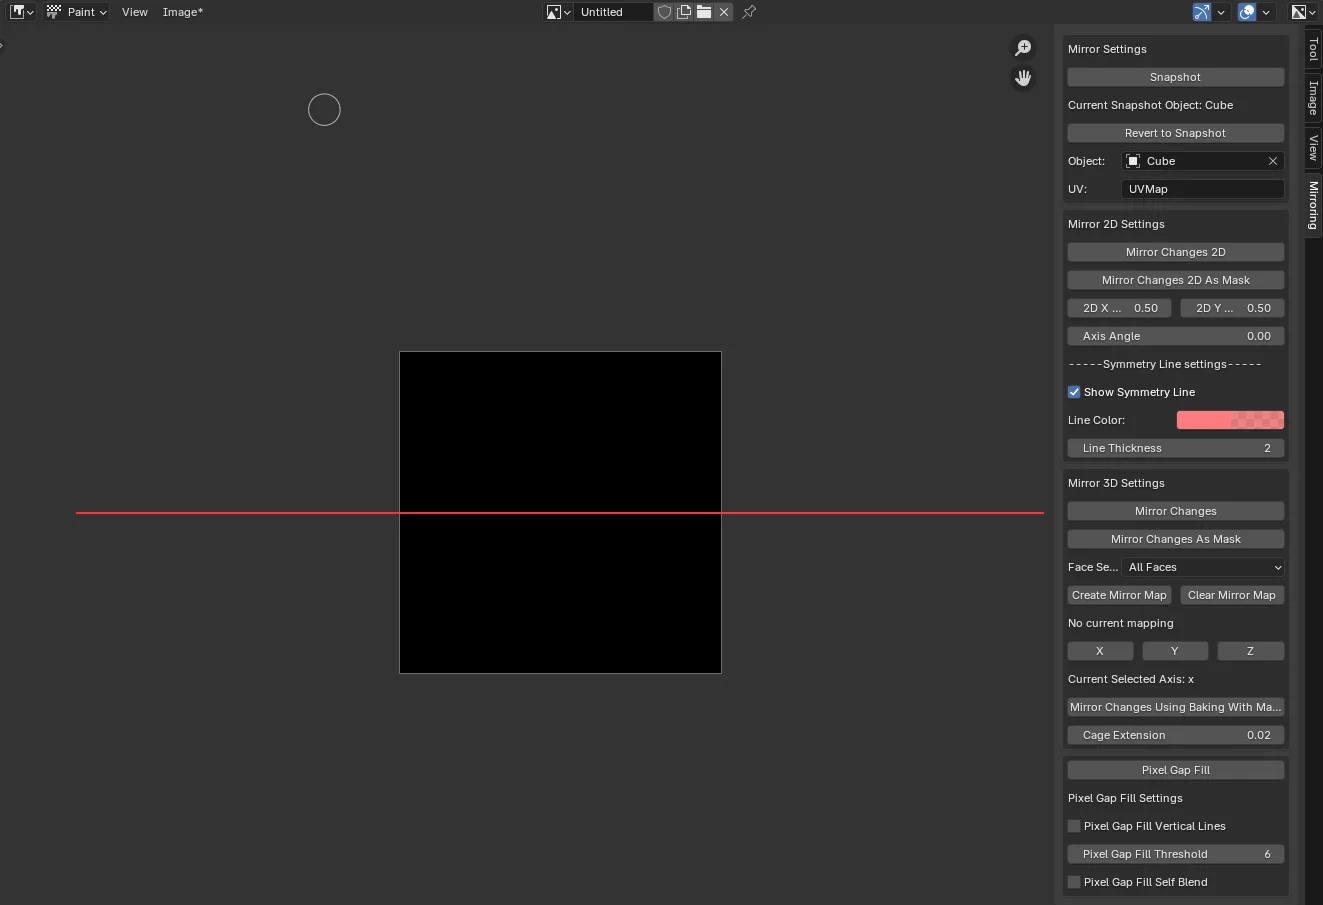Image resolution: width=1323 pixels, height=905 pixels.
Task: Pin the image with the pushpin icon
Action: 749,12
